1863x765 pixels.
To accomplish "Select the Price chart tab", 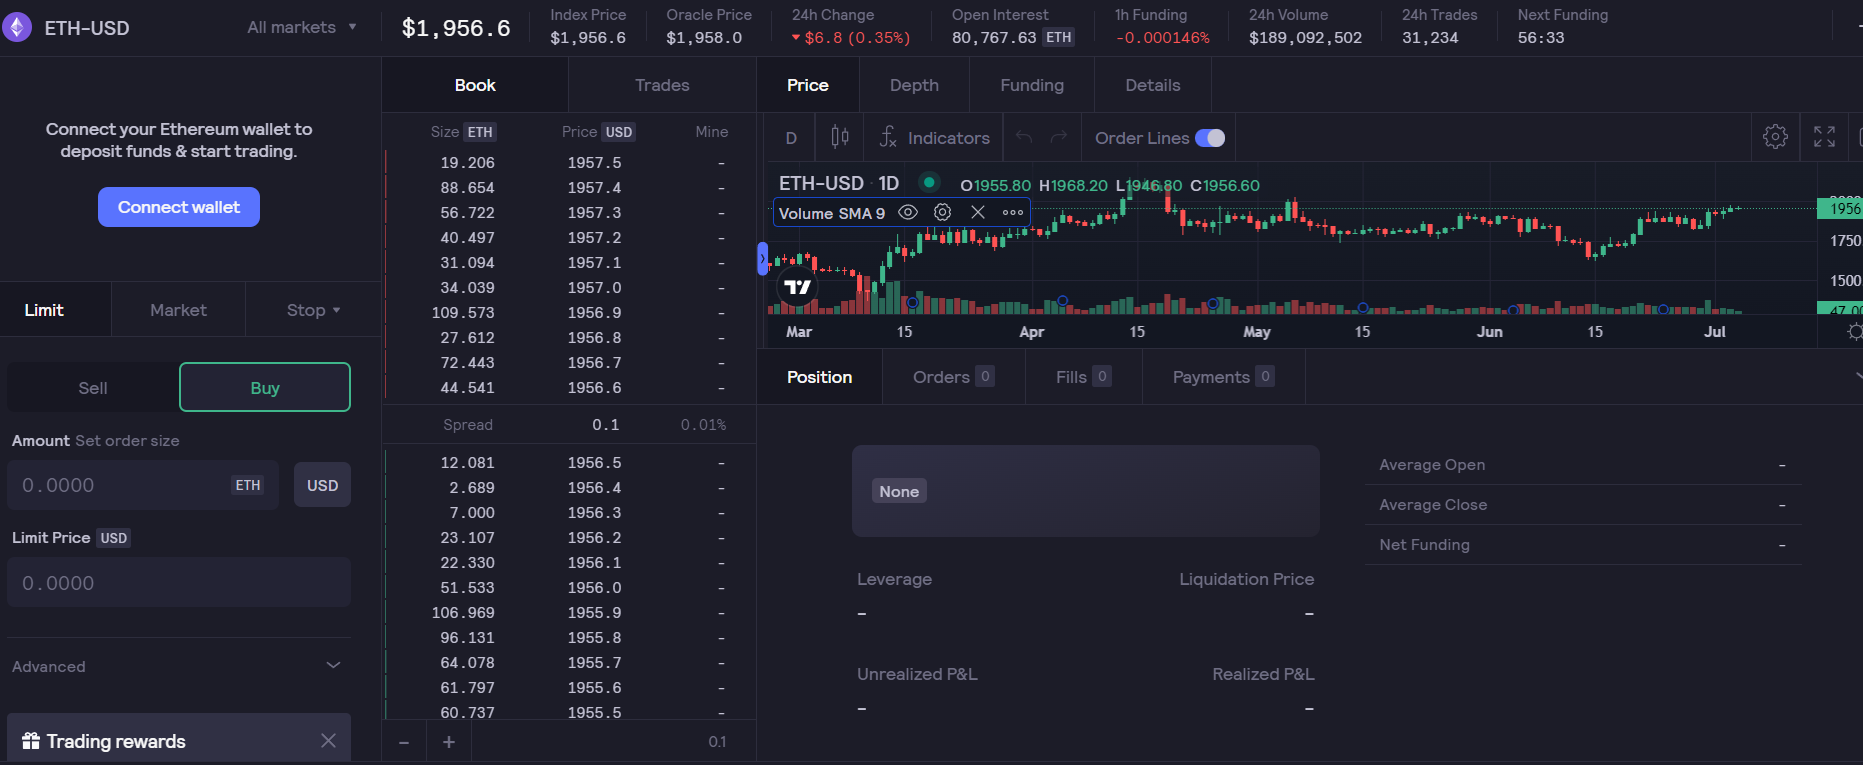I will pyautogui.click(x=808, y=85).
